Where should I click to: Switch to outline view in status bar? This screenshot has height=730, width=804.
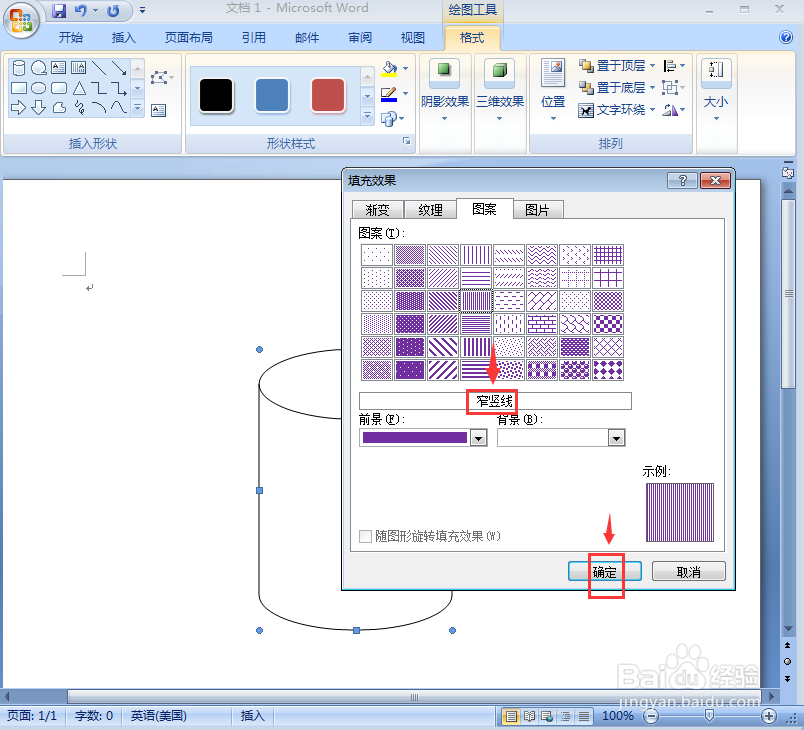(x=565, y=716)
